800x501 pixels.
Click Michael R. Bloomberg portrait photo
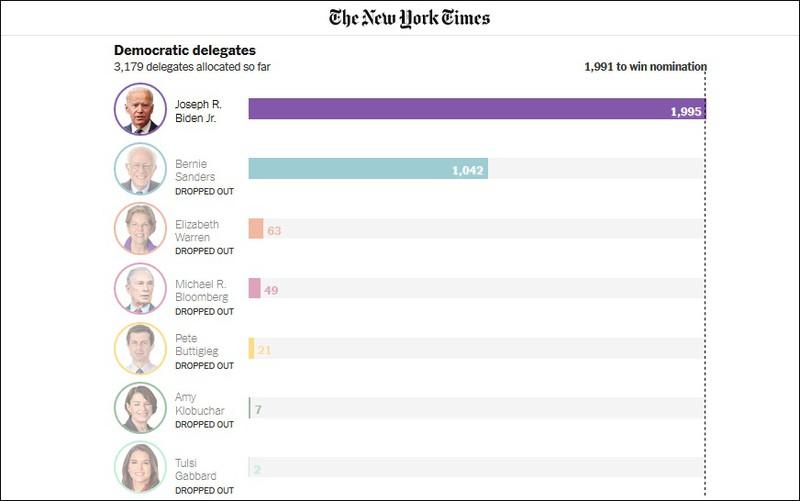point(140,288)
